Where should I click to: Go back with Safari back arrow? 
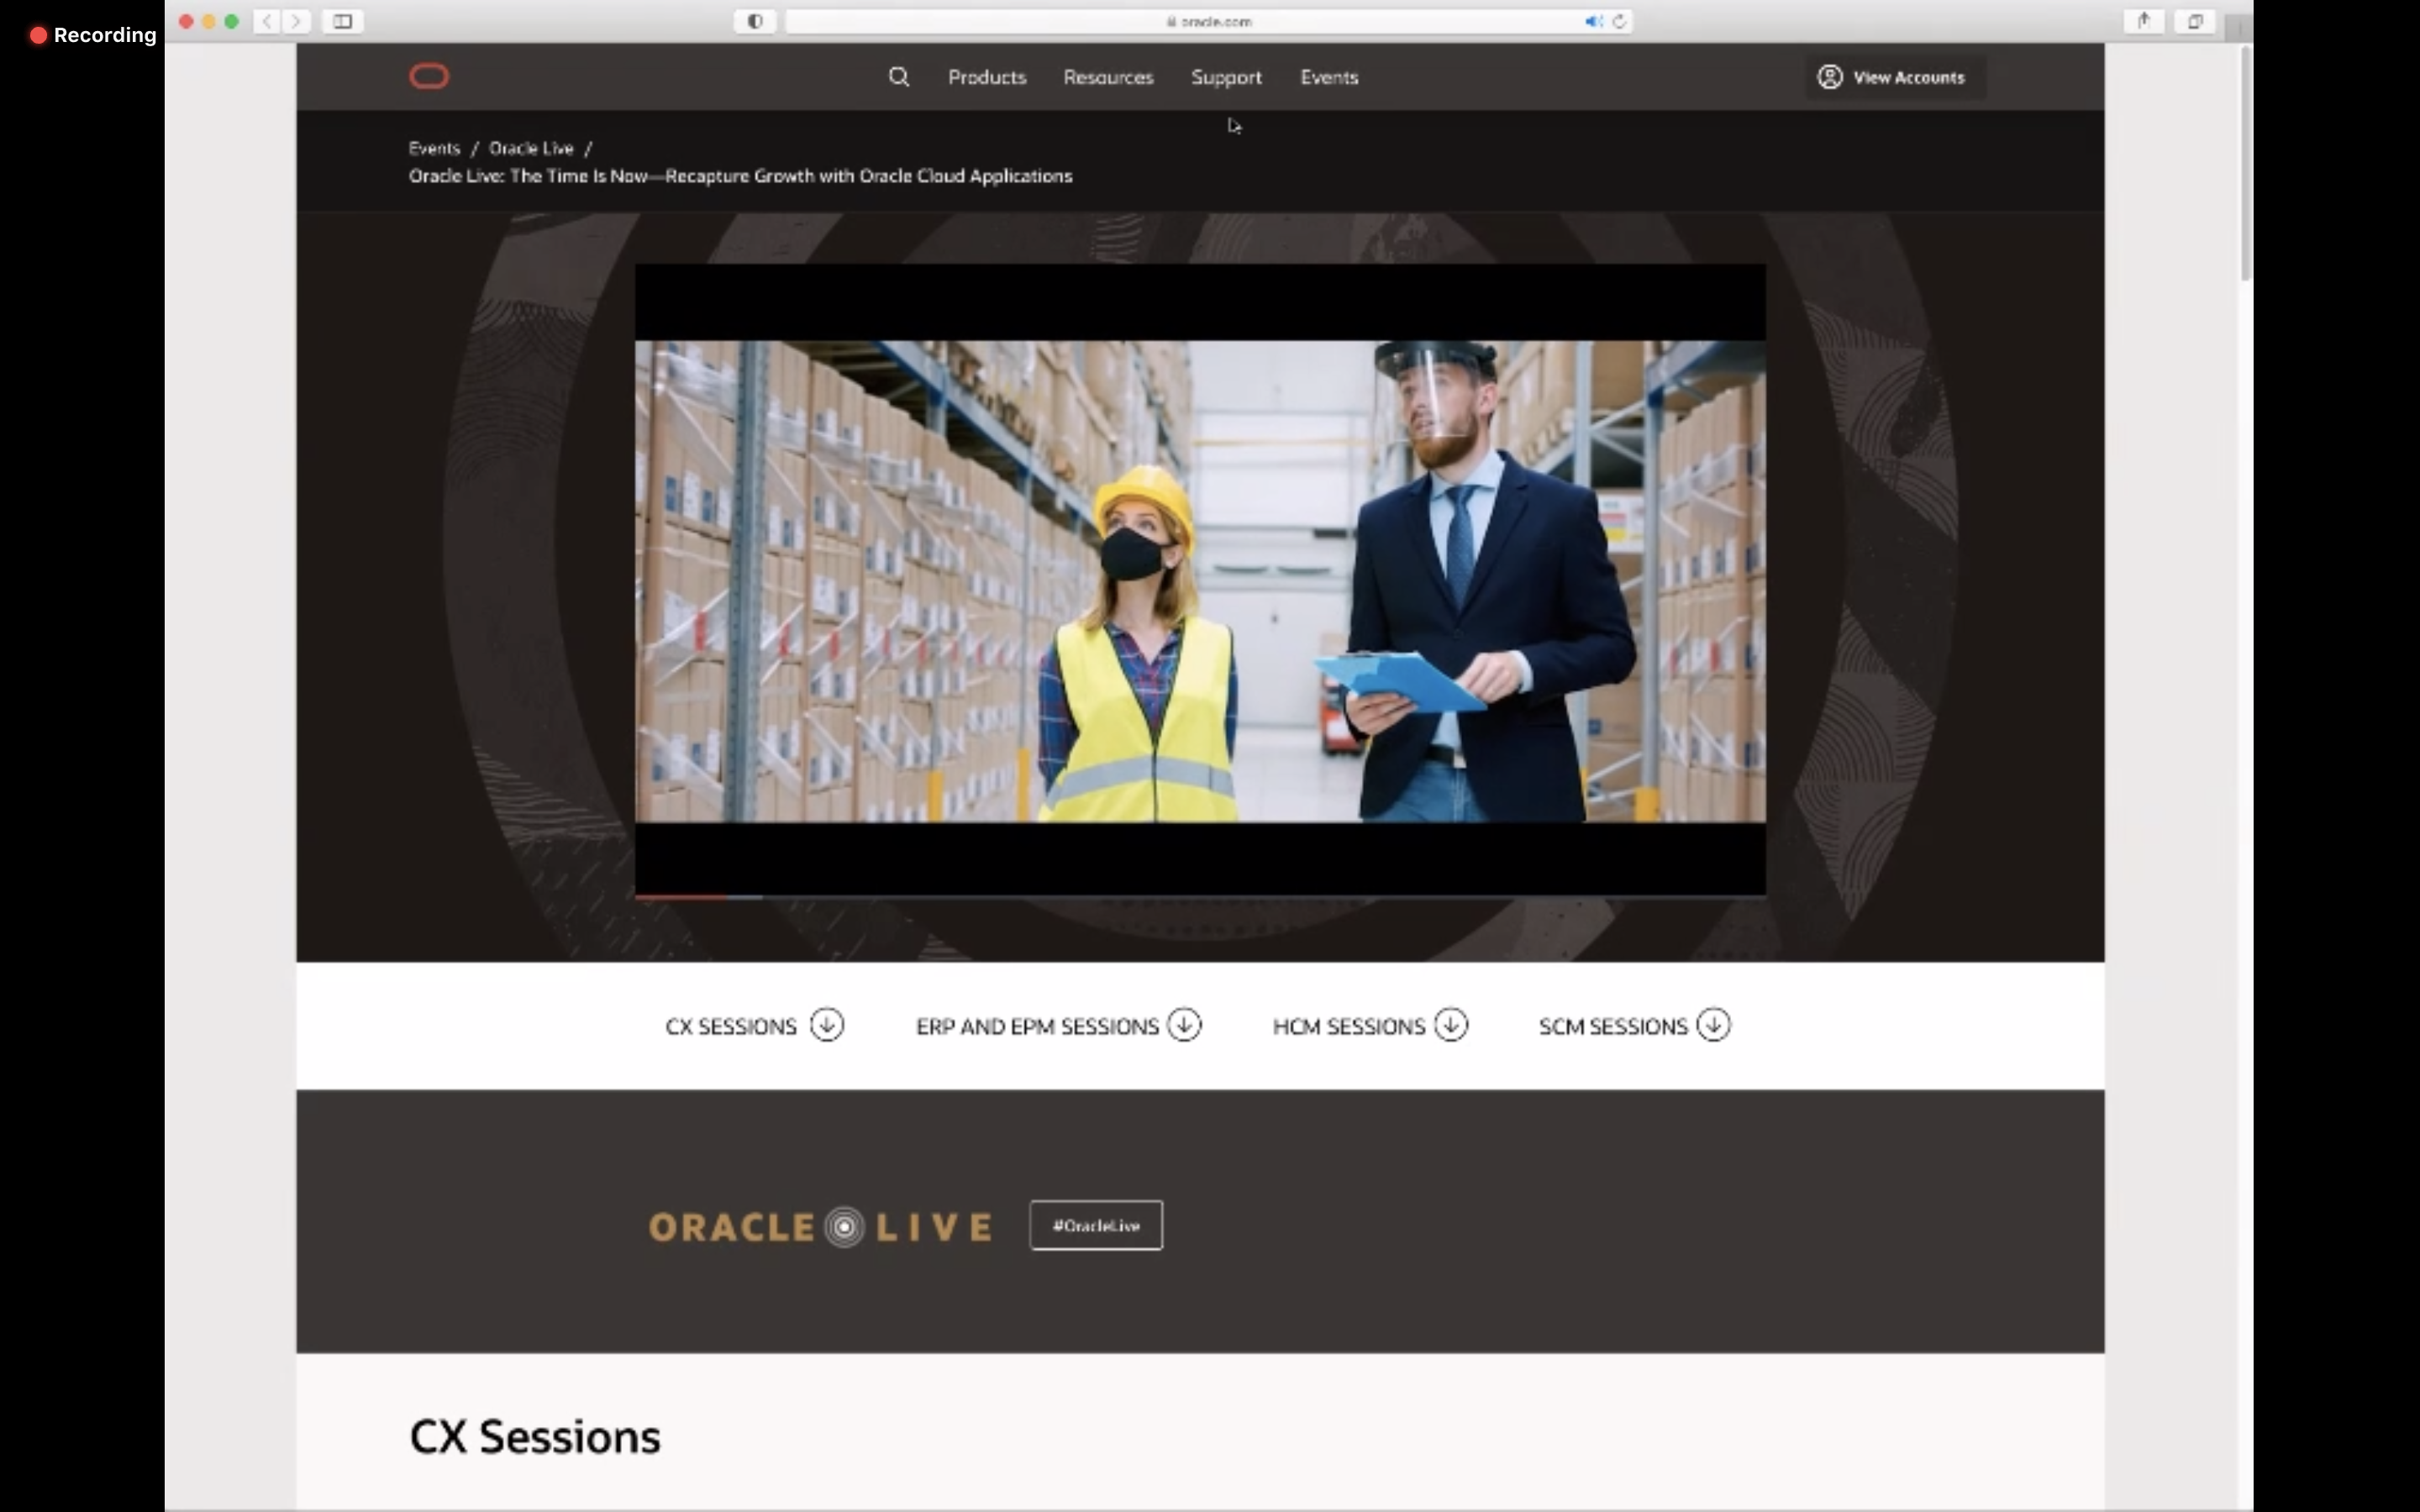267,21
